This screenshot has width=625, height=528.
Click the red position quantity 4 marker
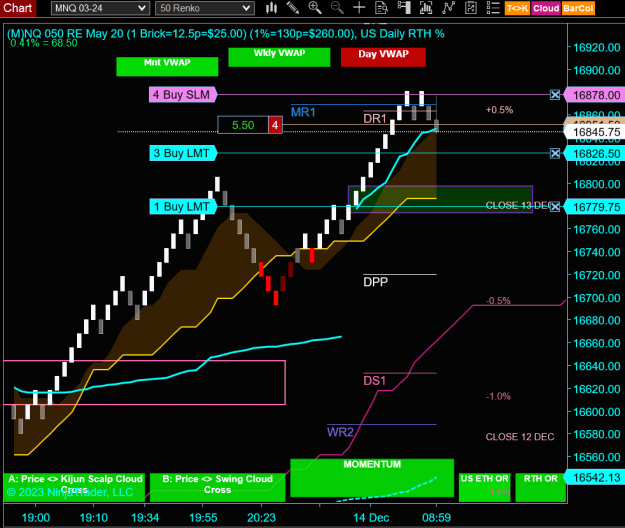click(275, 125)
